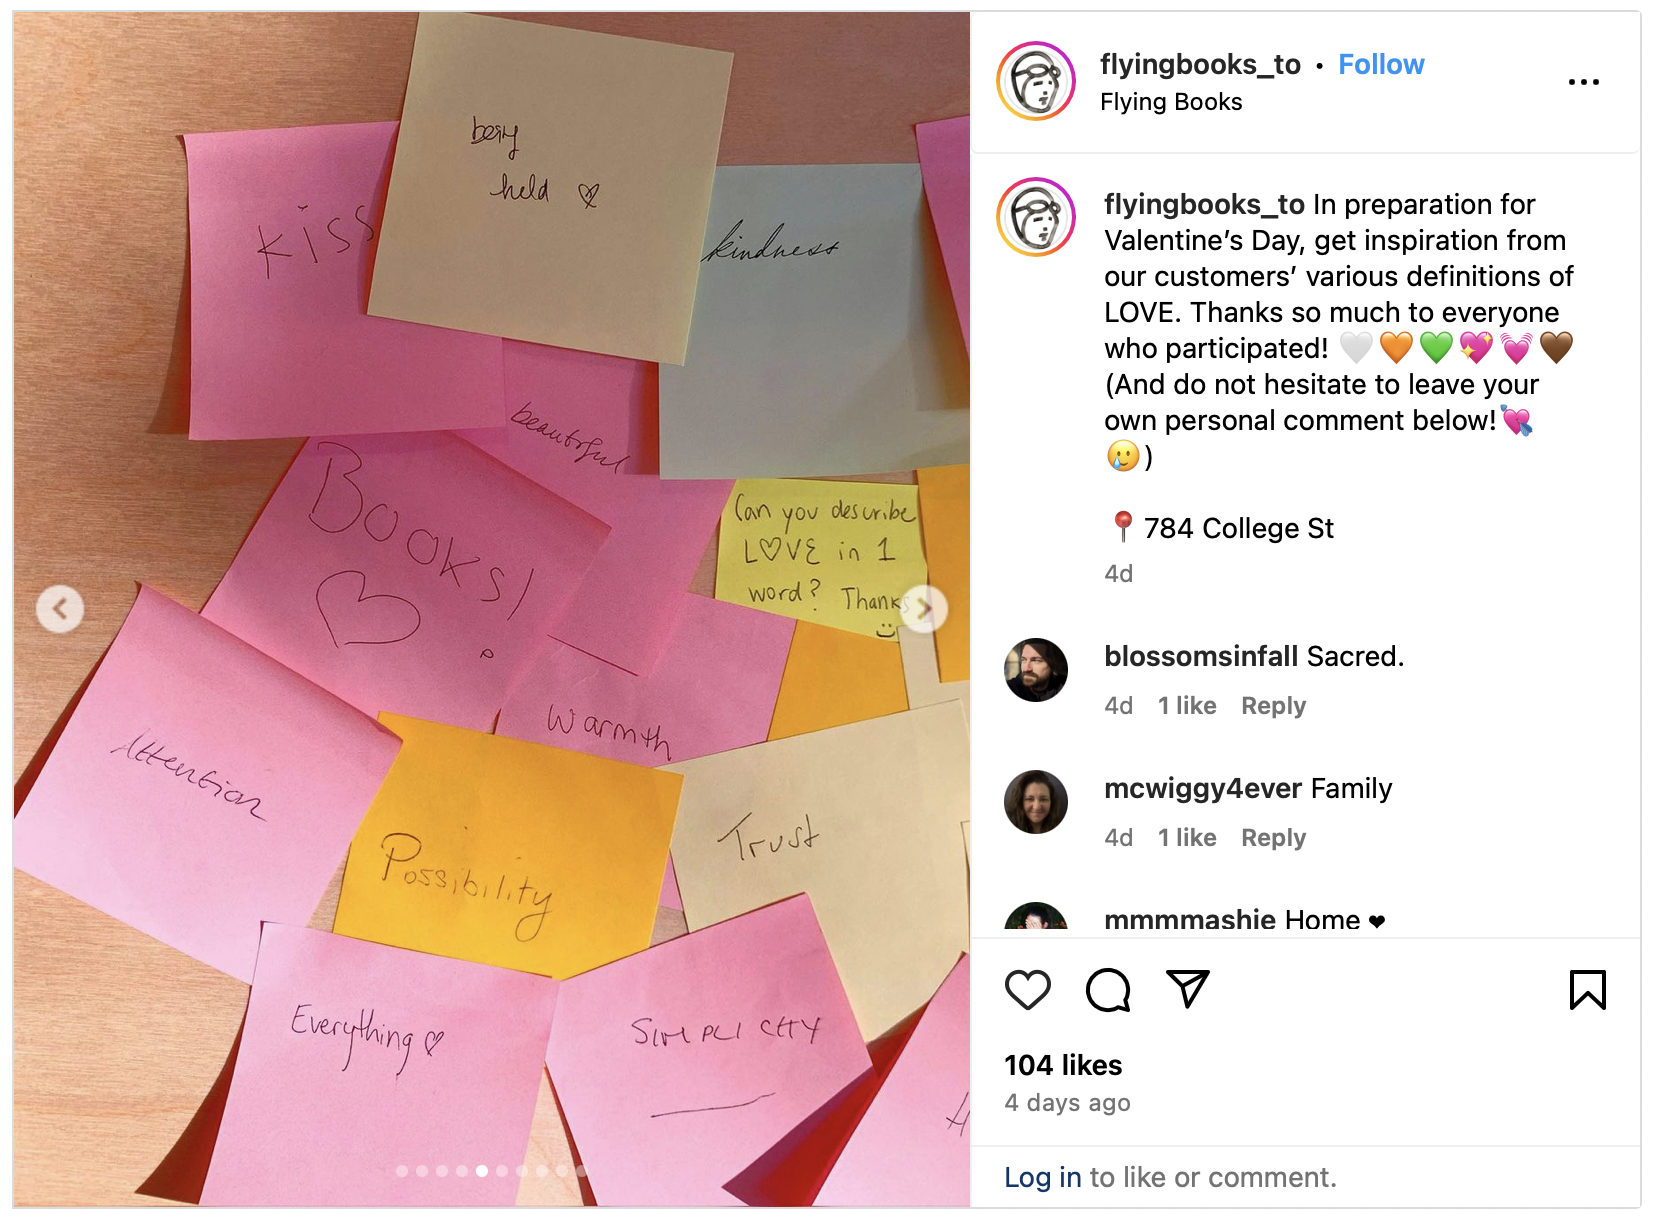The image size is (1660, 1230).
Task: Save post with bookmark icon
Action: (1587, 990)
